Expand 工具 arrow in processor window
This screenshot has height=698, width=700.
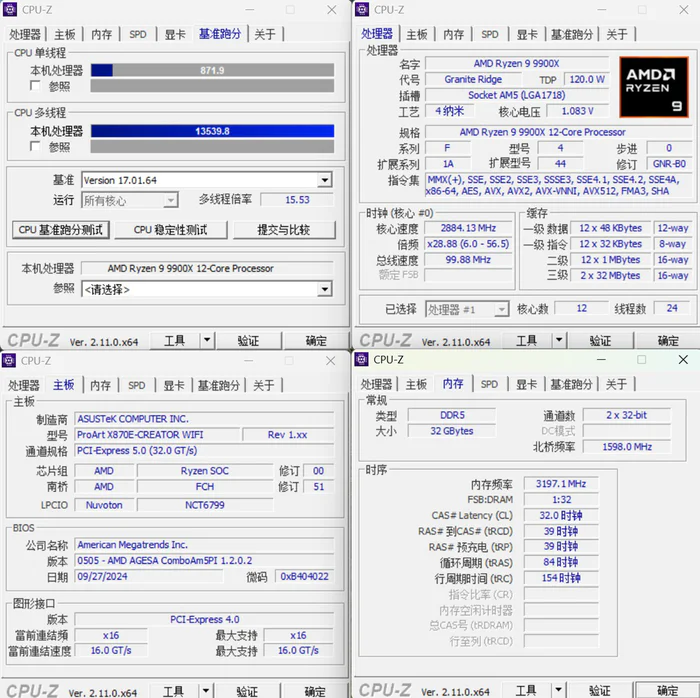coord(559,341)
